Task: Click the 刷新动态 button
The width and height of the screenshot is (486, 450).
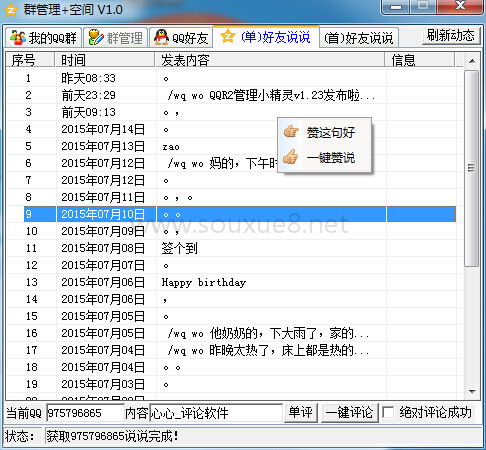Action: coord(451,35)
